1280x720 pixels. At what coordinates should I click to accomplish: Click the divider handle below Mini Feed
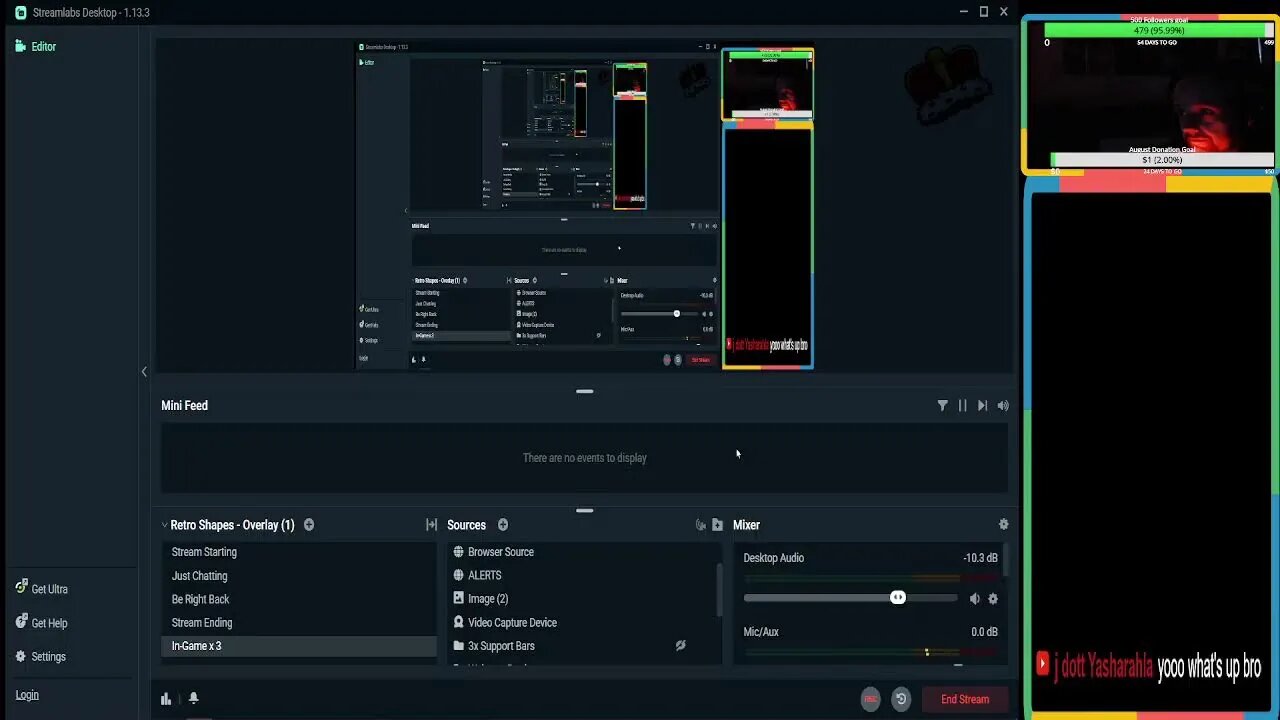click(585, 510)
